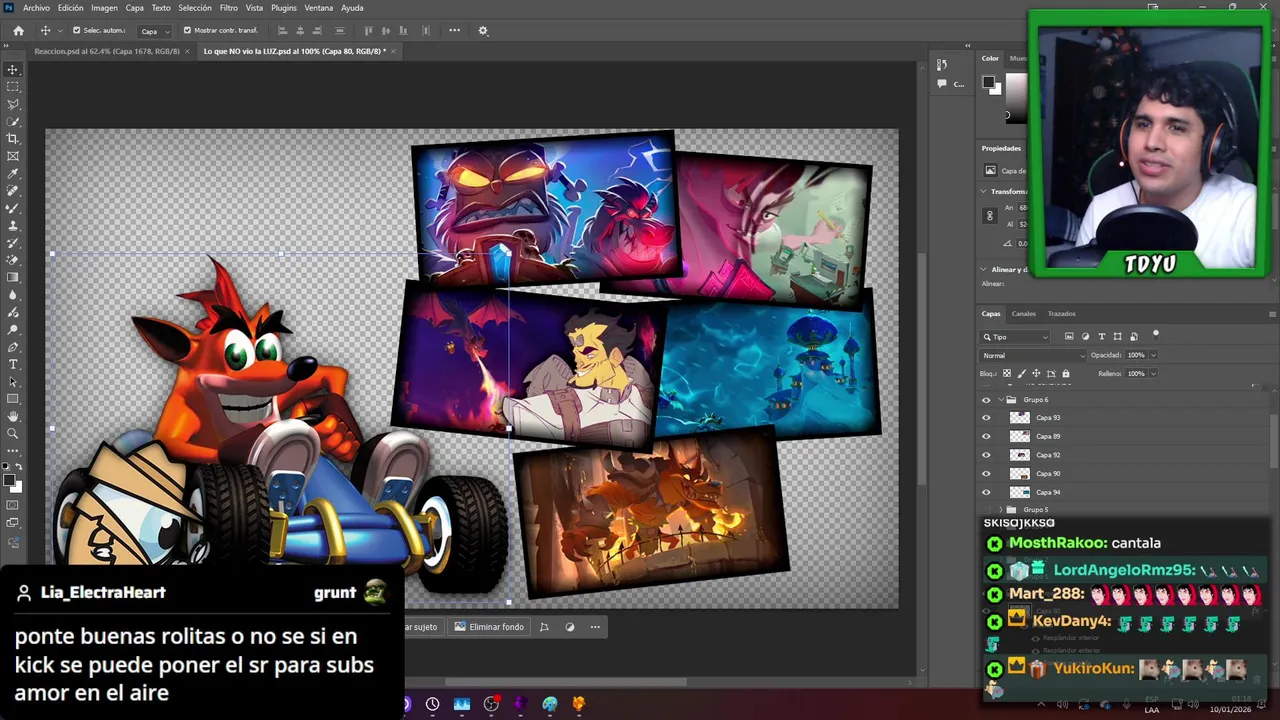Collapse the Grupo 6 layer group
This screenshot has height=720, width=1280.
pyautogui.click(x=1000, y=400)
